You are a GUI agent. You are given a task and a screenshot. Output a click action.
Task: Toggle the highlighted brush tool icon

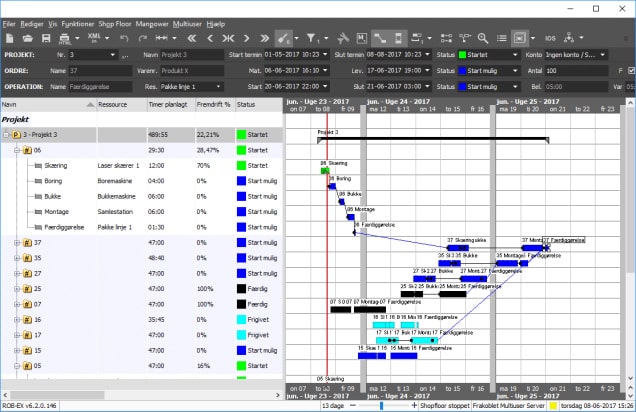pos(284,38)
